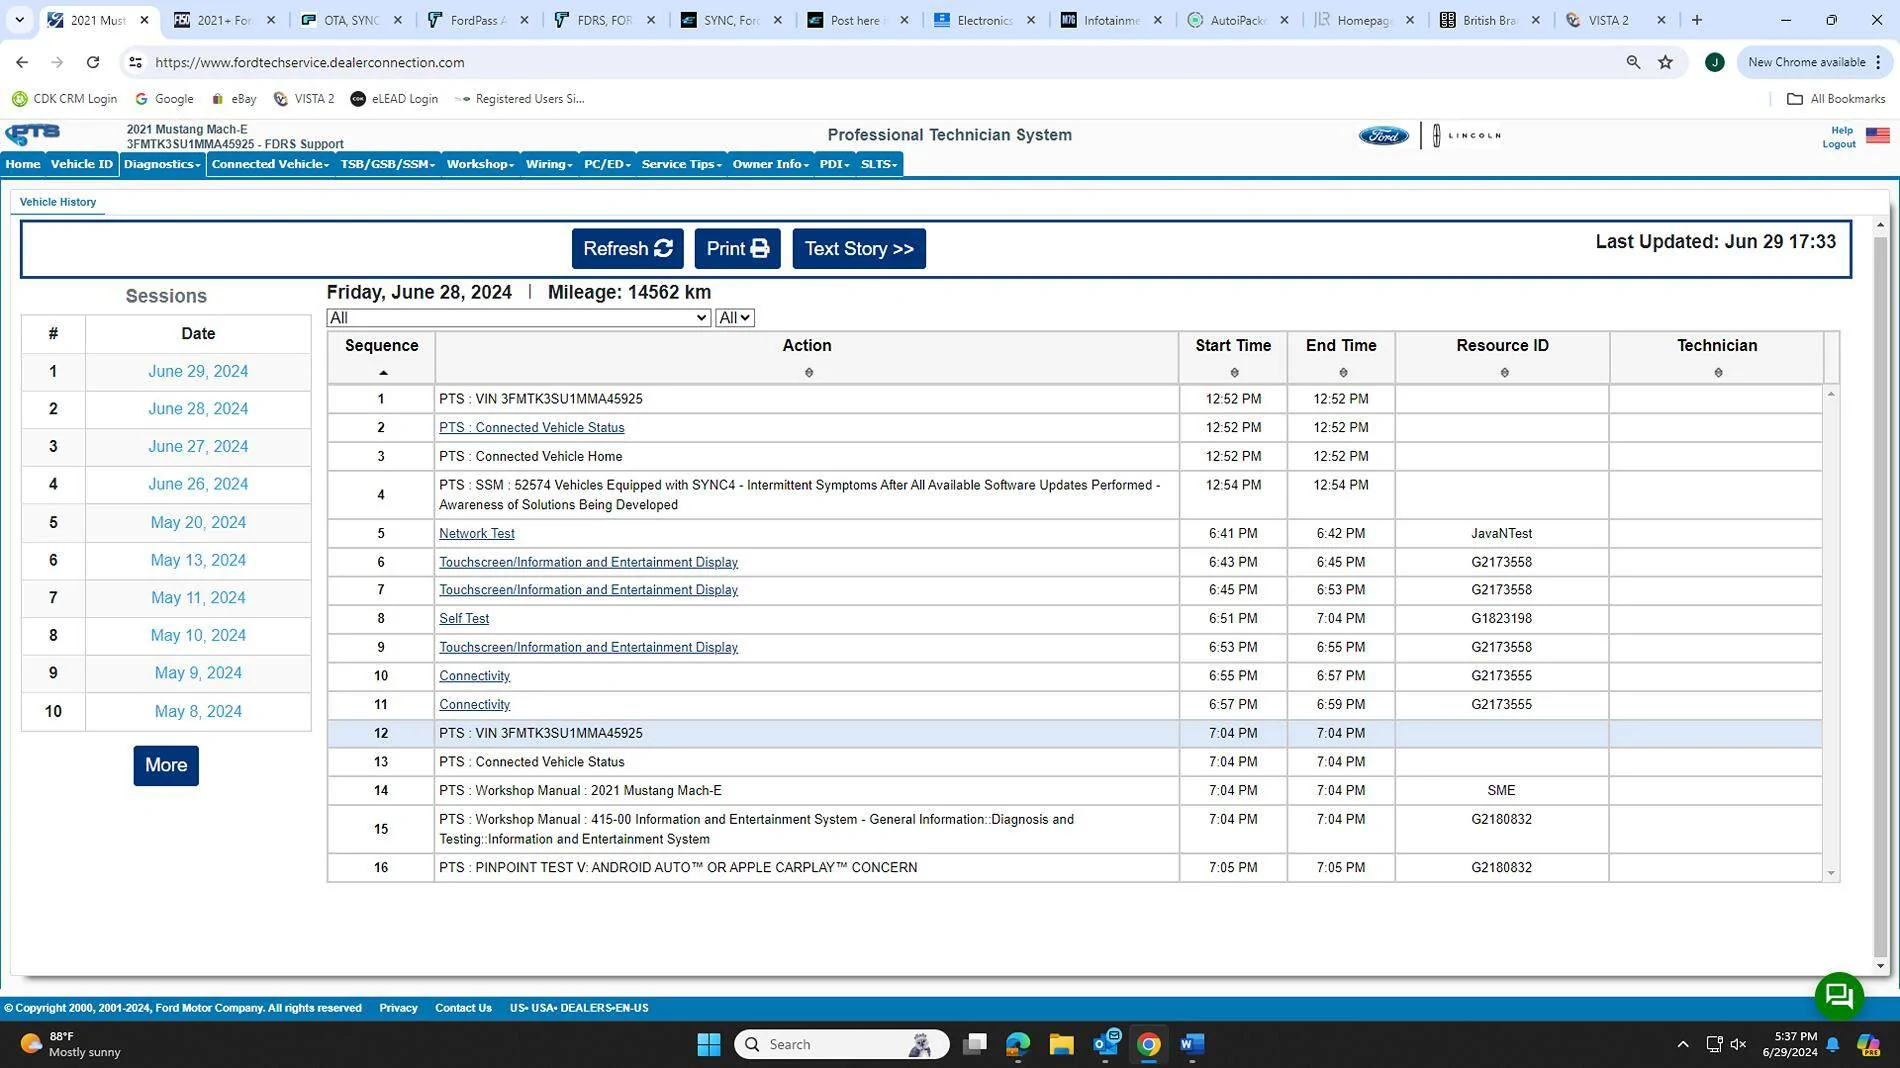The width and height of the screenshot is (1900, 1068).
Task: Open PTS : Connected Vehicle Status link in row 2
Action: (x=532, y=428)
